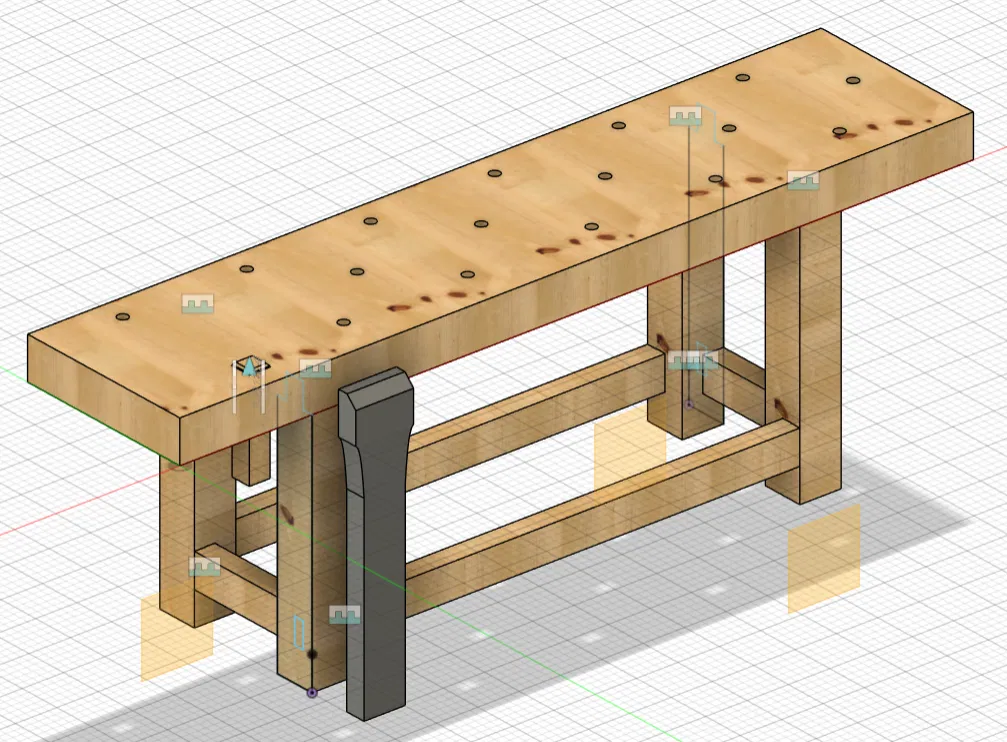Select the joint glyph on the left short stretcher
The image size is (1007, 742).
pos(204,567)
